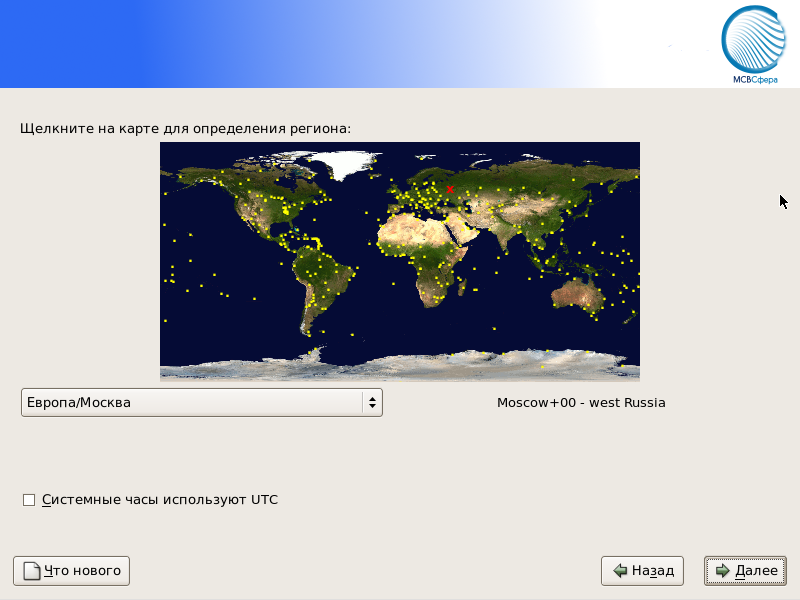Click the right arrow icon on 'Далее'
Viewport: 800px width, 600px height.
(x=722, y=571)
